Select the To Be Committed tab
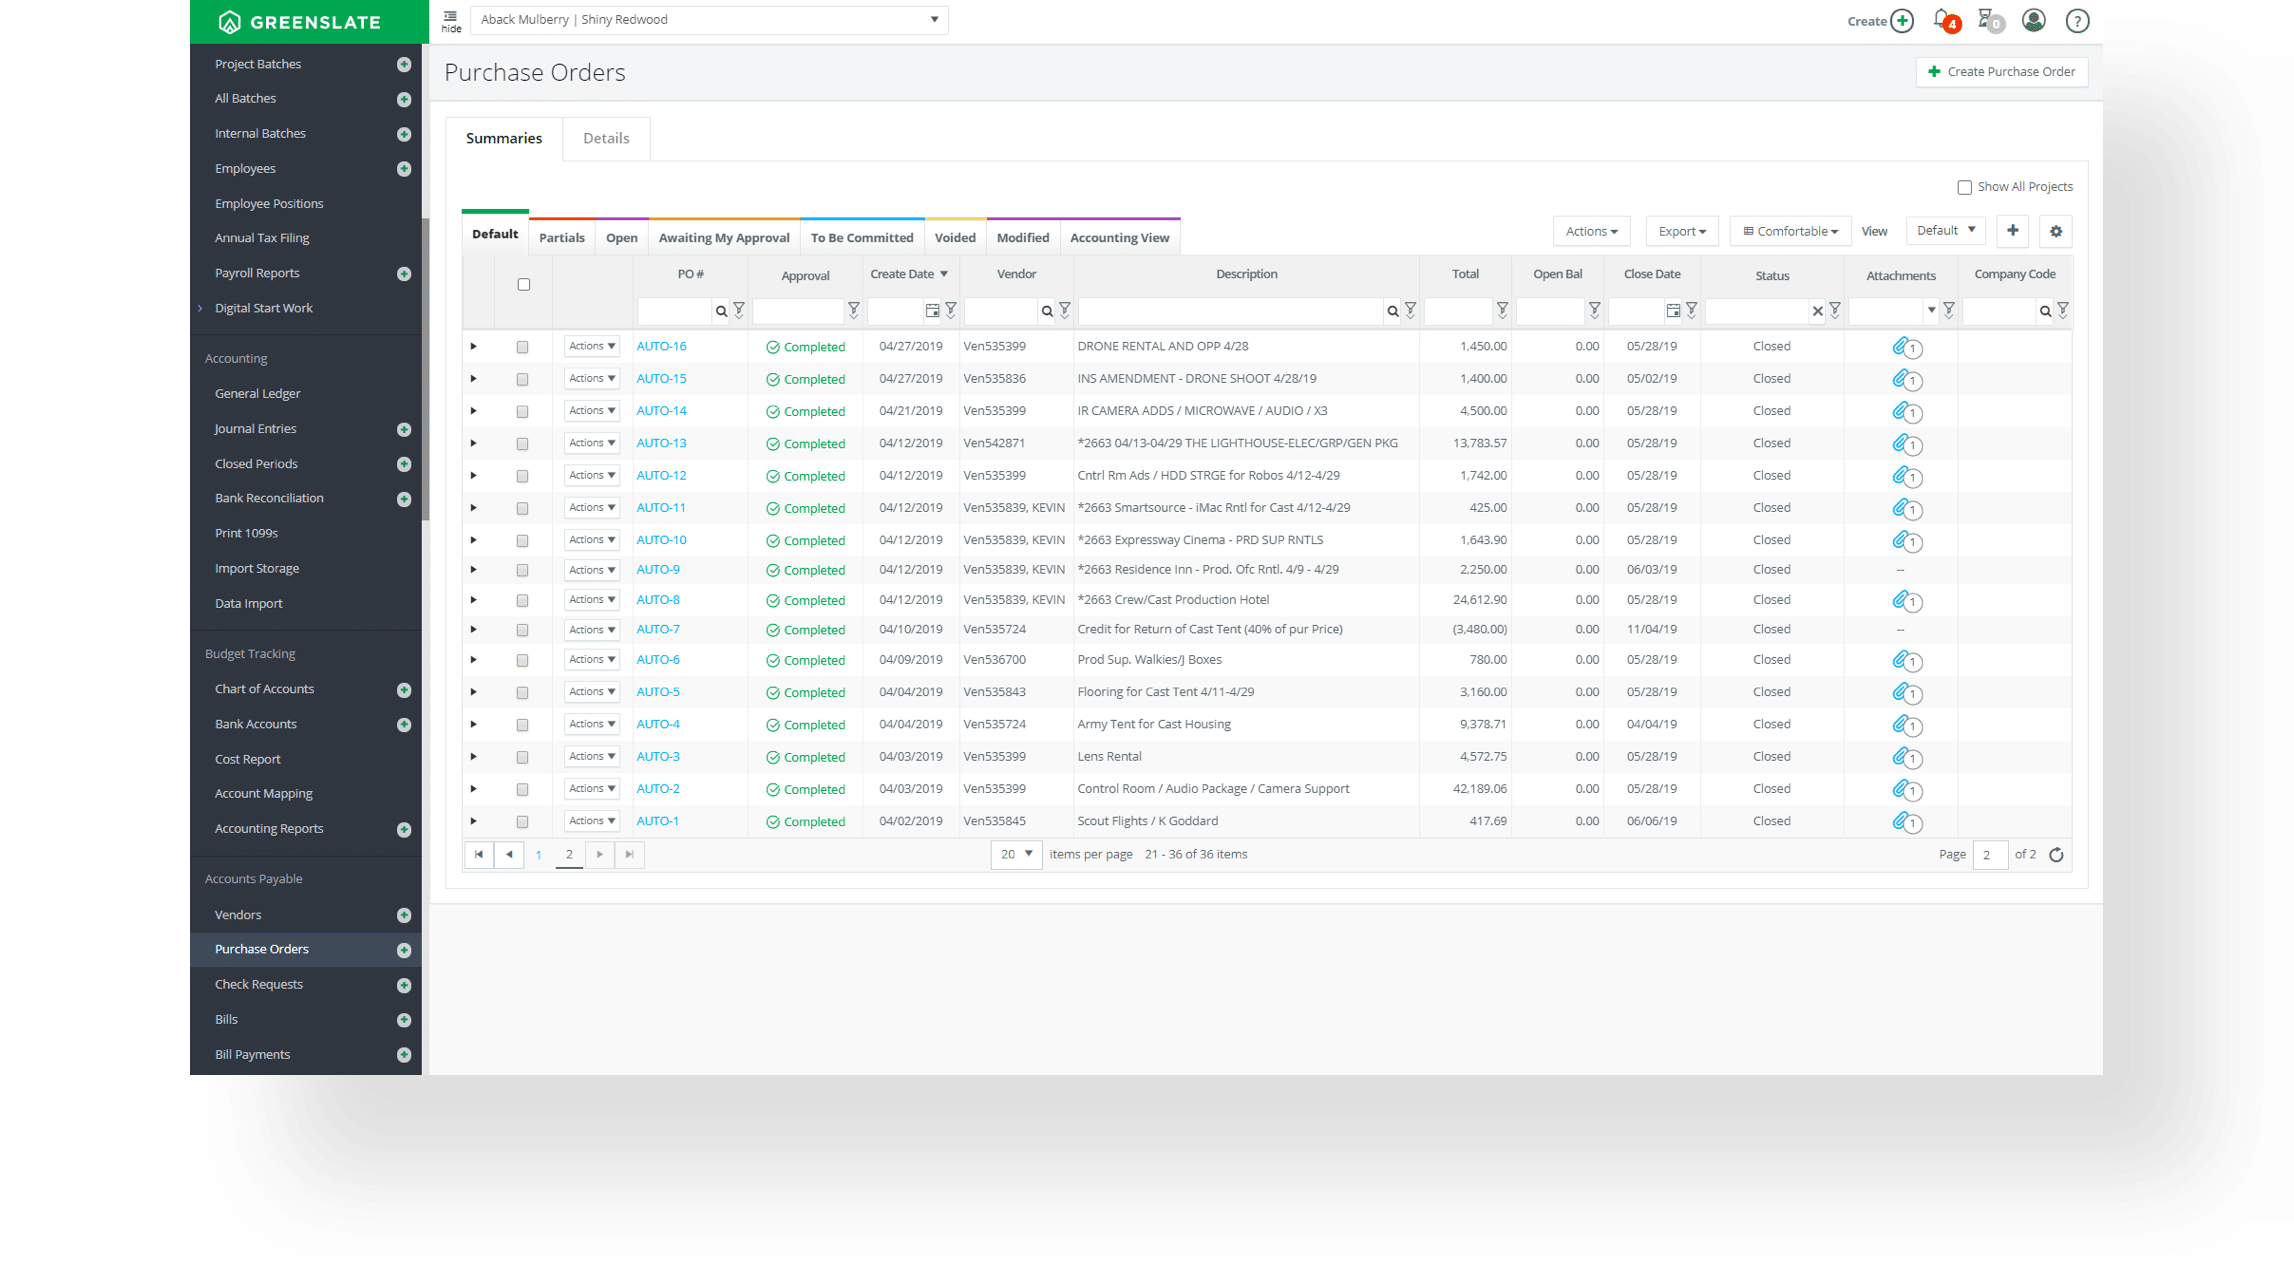Viewport: 2294px width, 1271px height. tap(862, 238)
